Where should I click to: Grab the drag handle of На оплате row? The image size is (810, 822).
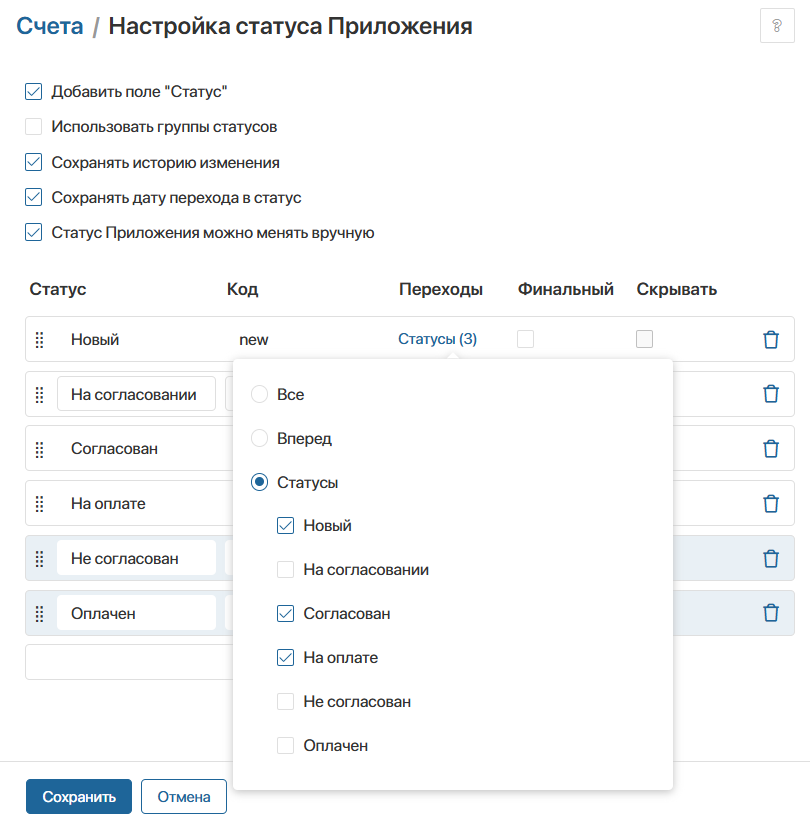click(x=39, y=504)
